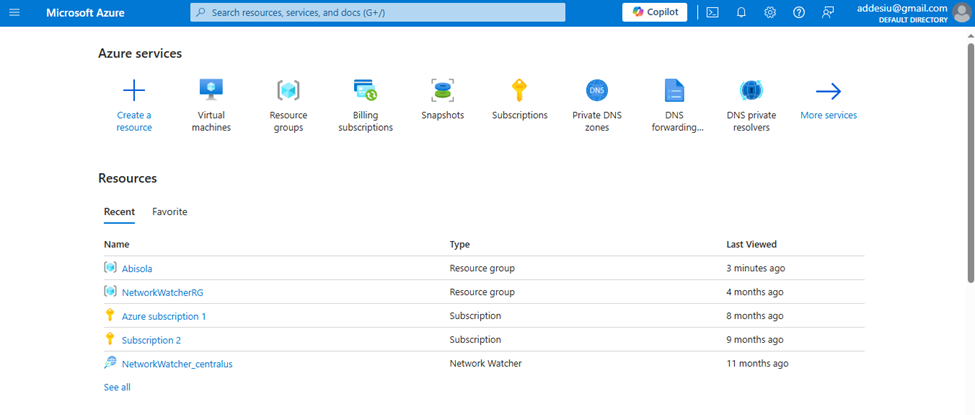The image size is (975, 415).
Task: Click the NetworkWatcherRG row icon
Action: point(110,292)
